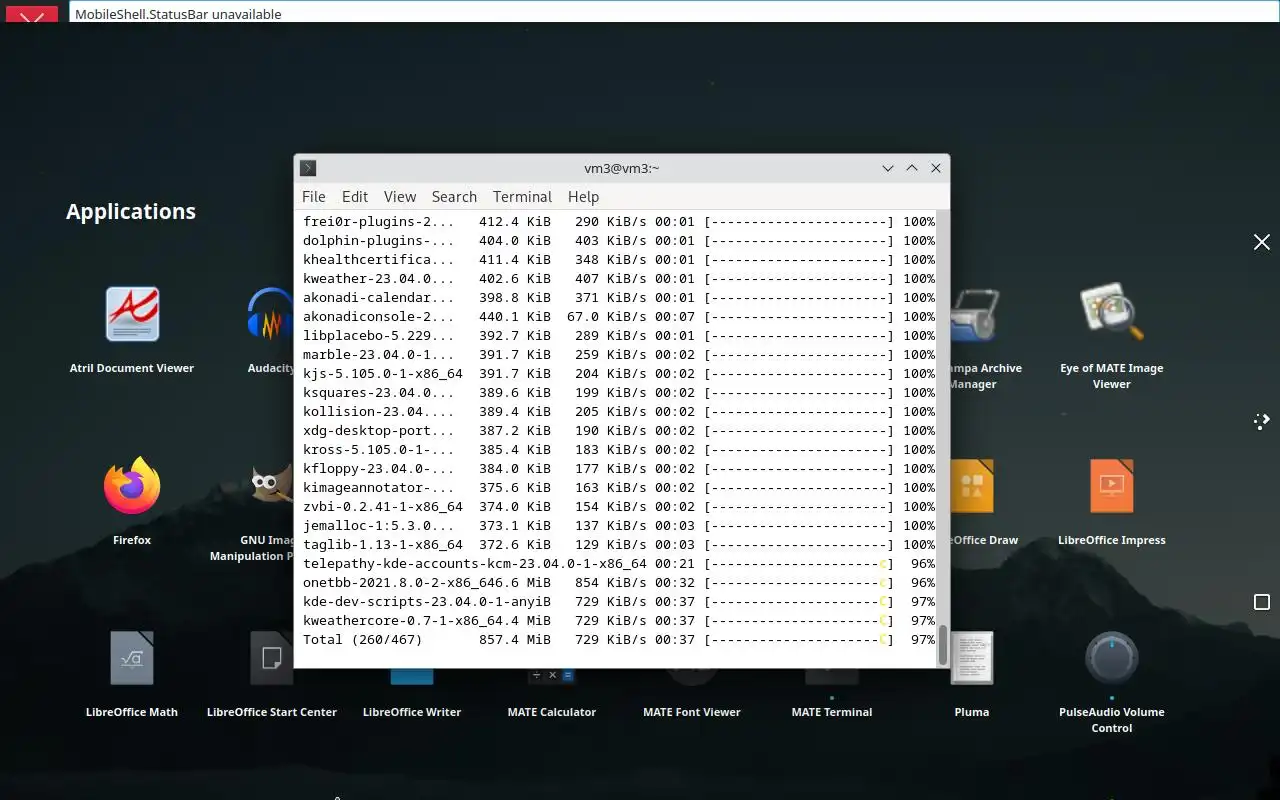This screenshot has height=800, width=1280.
Task: Click the 'onetbb-2021.8.0-2-x86_64' line
Action: click(619, 583)
